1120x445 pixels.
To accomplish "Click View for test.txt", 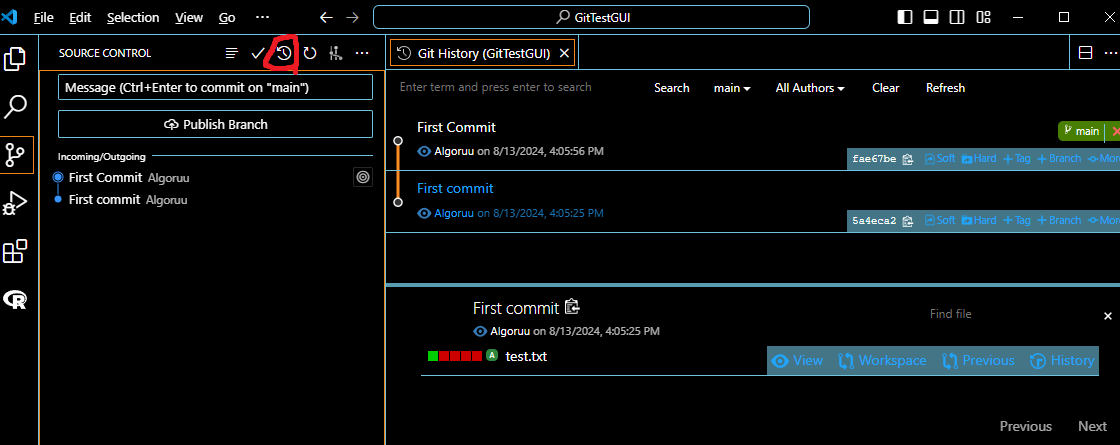I will tap(798, 361).
